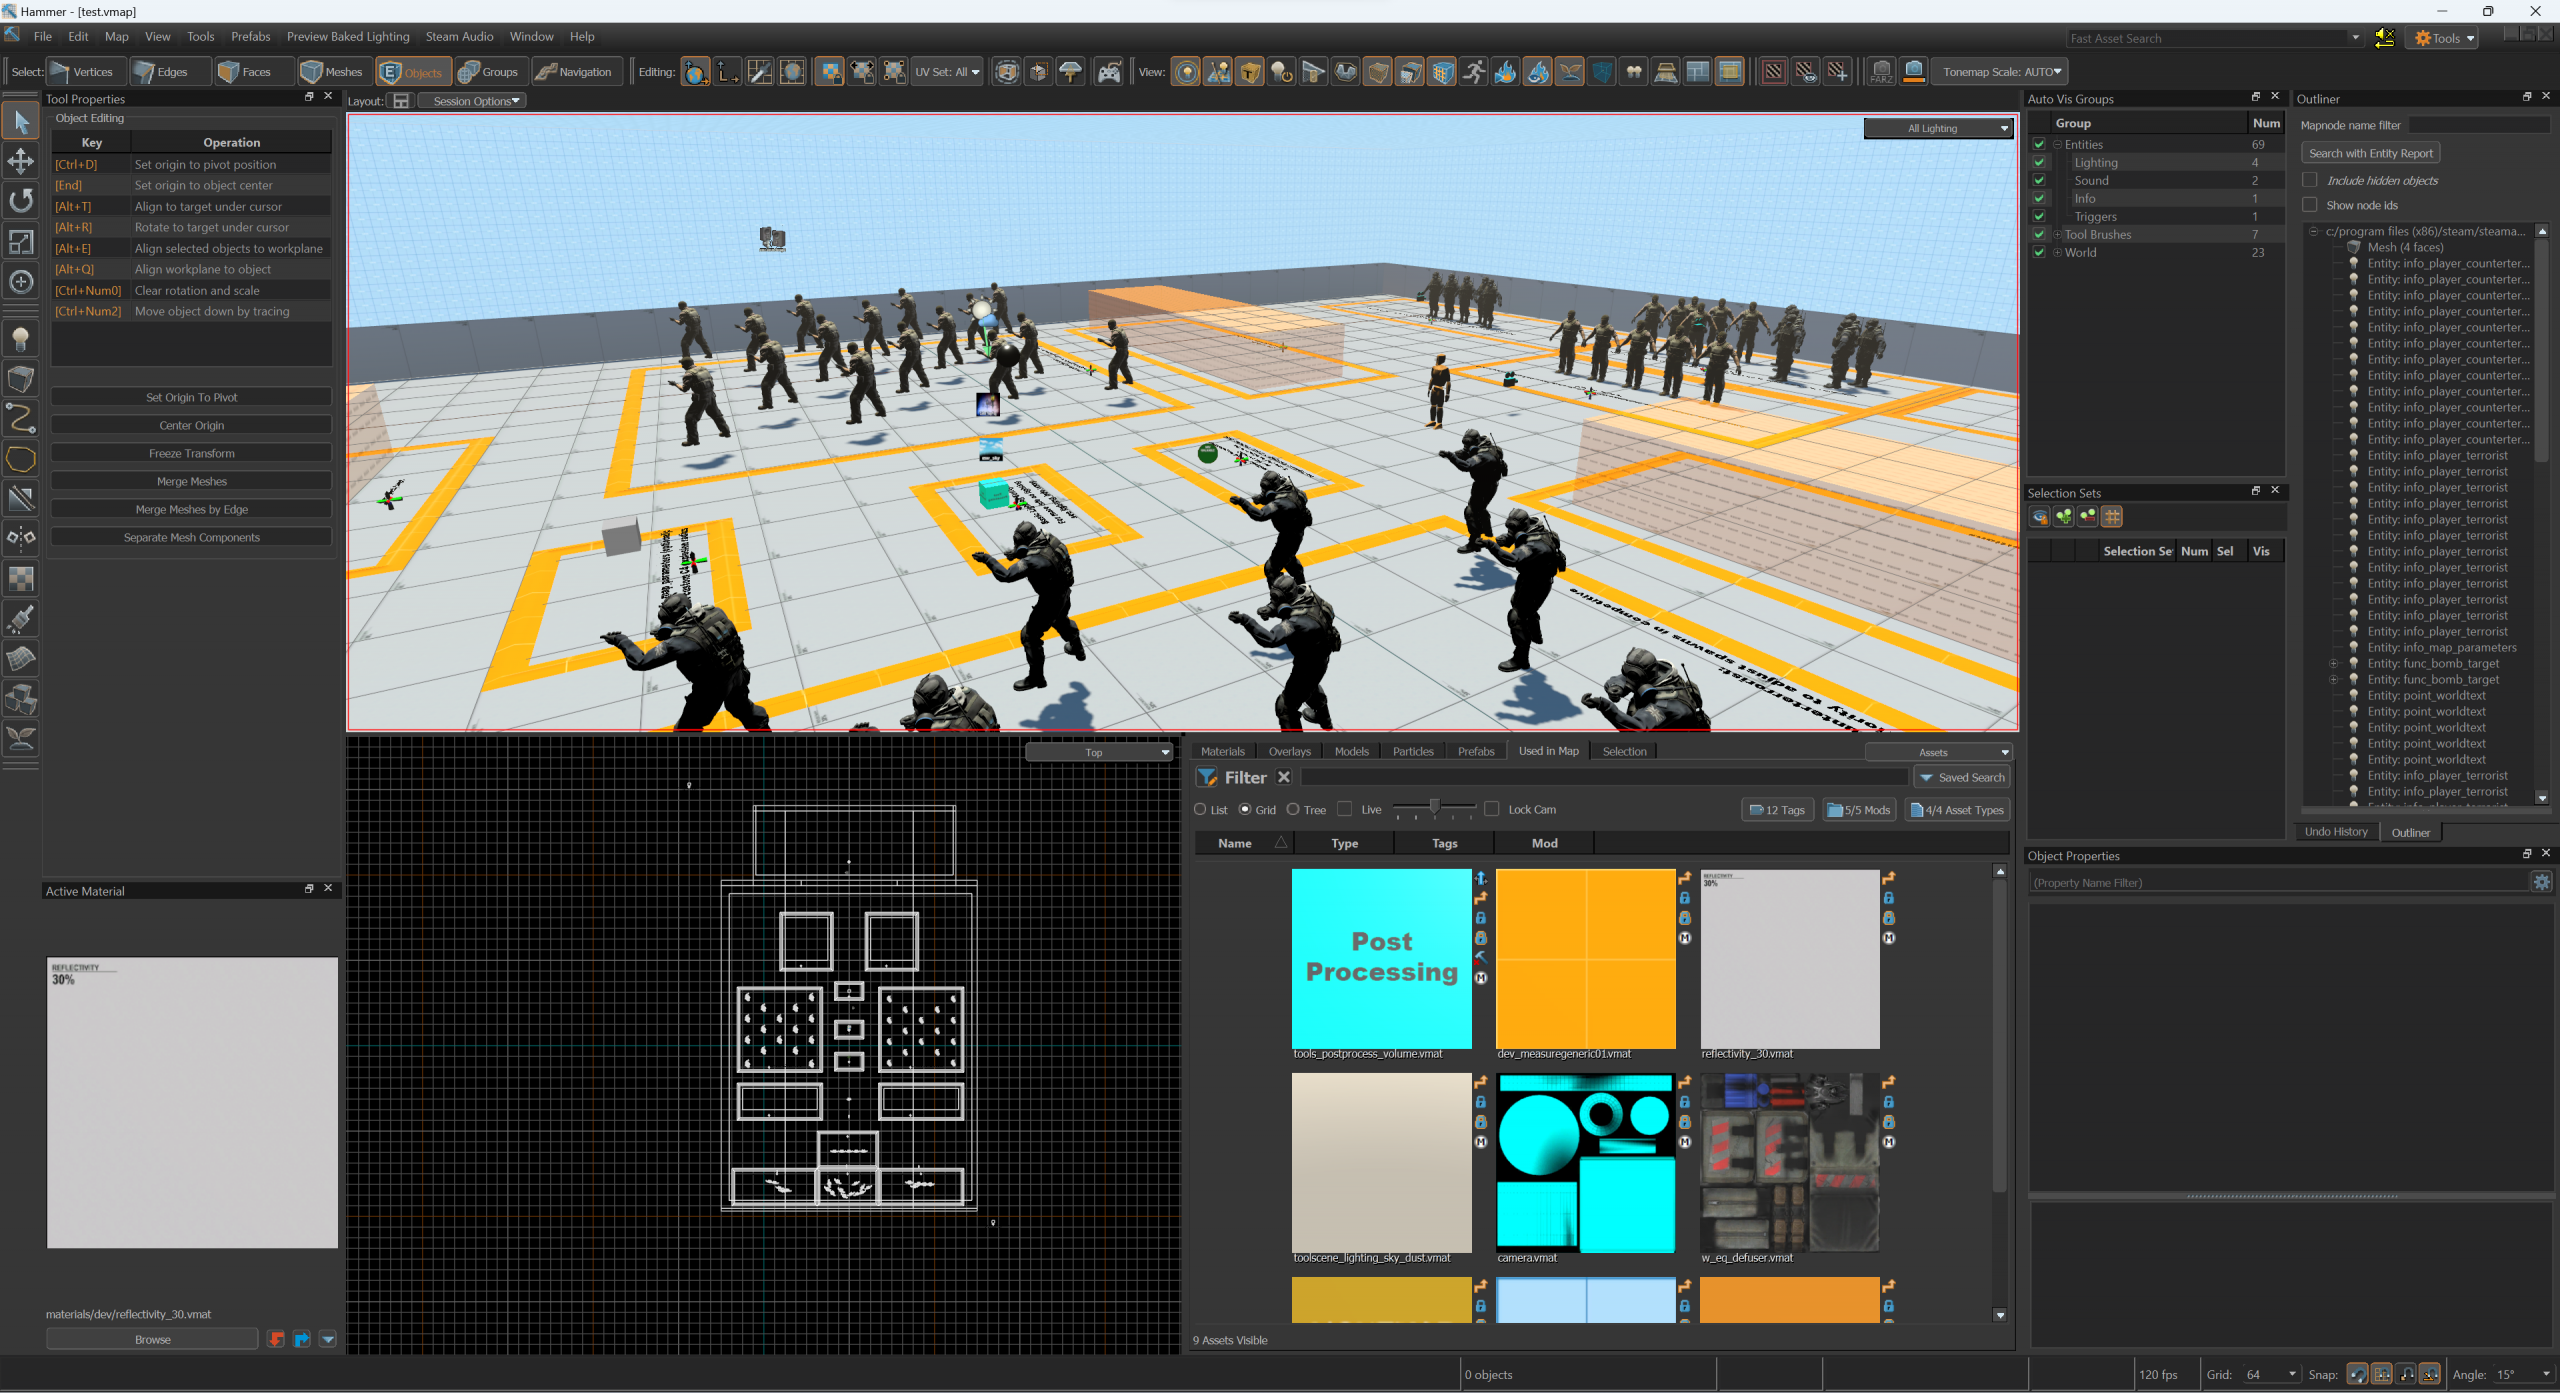Image resolution: width=2560 pixels, height=1393 pixels.
Task: Open the Steam Audio menu
Action: [x=459, y=36]
